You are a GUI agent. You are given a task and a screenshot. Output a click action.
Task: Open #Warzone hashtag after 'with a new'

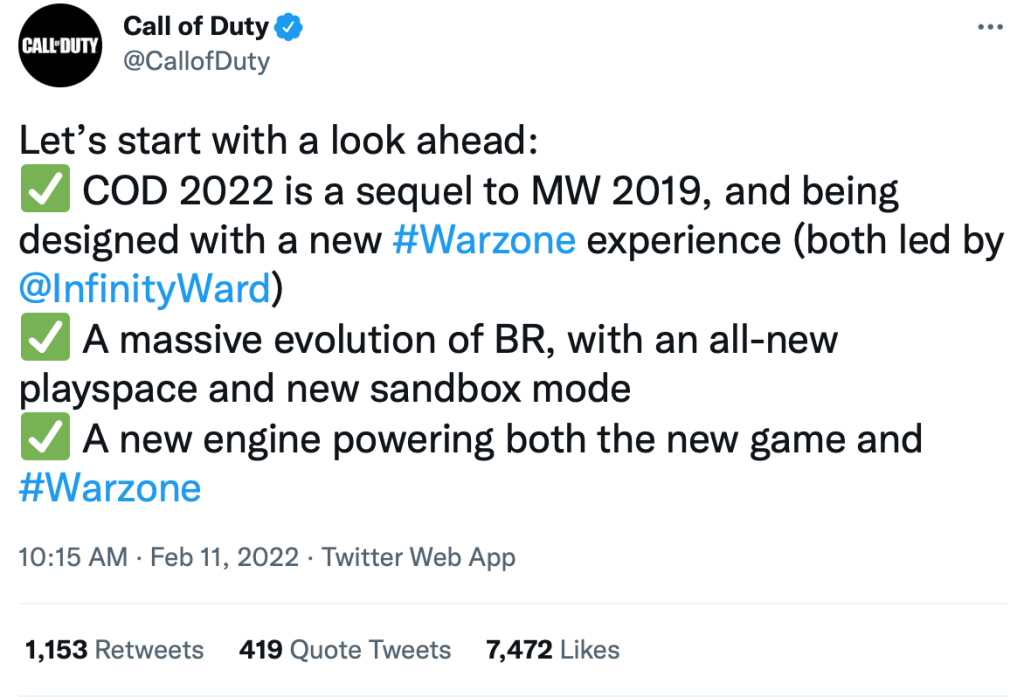[x=484, y=242]
